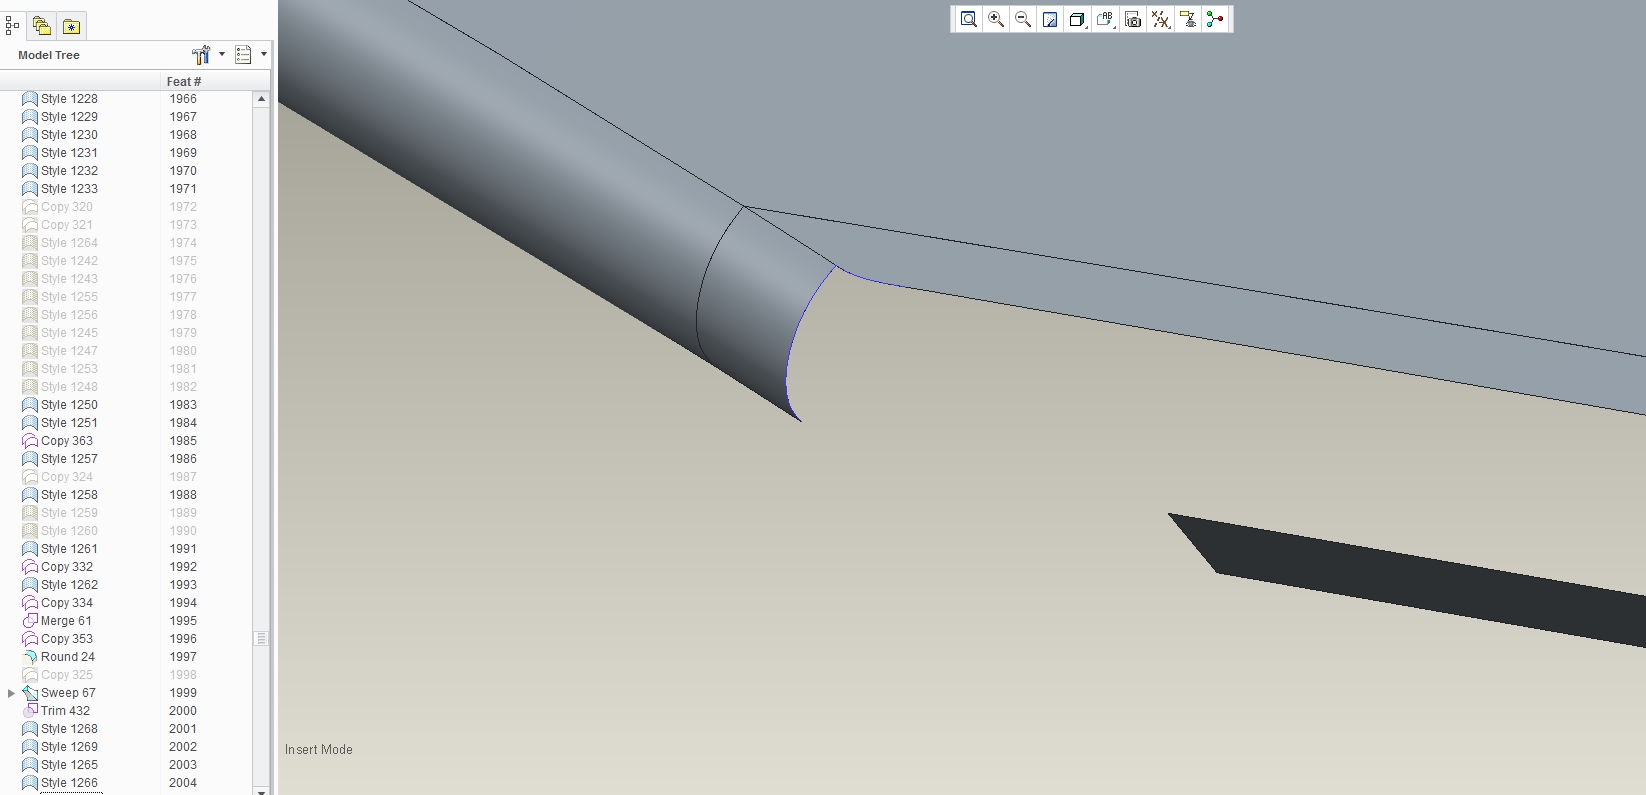Open the Saved Orientations icon
Viewport: 1646px width, 795px height.
1105,19
